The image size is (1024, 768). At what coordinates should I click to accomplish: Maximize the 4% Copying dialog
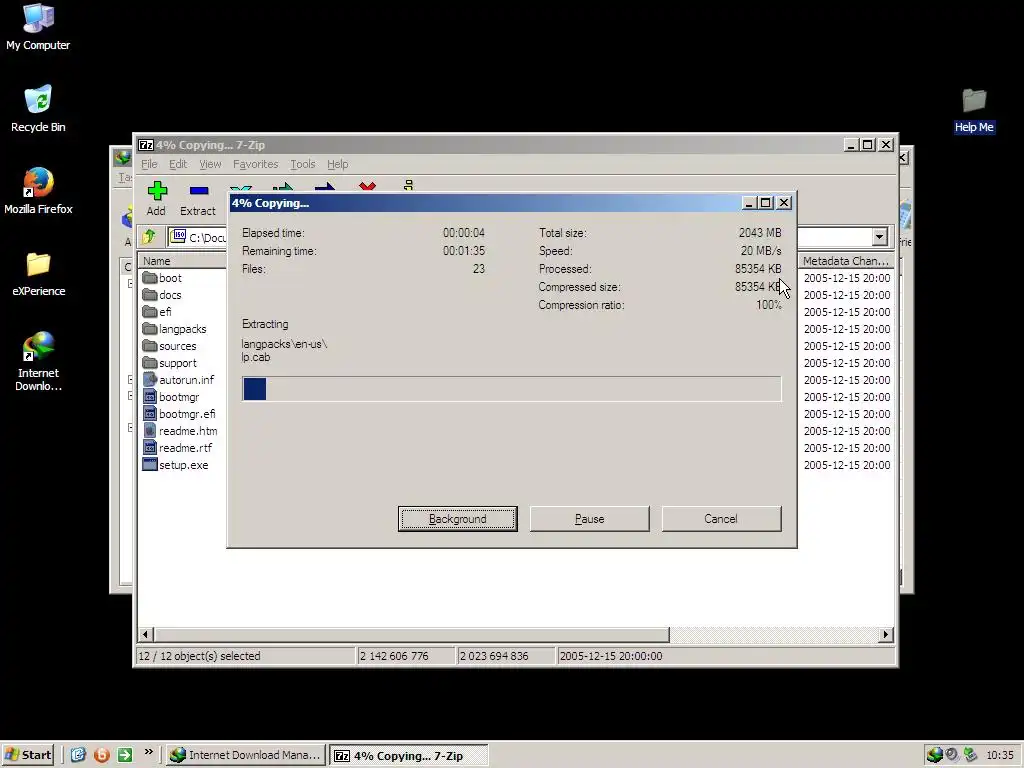click(x=765, y=203)
